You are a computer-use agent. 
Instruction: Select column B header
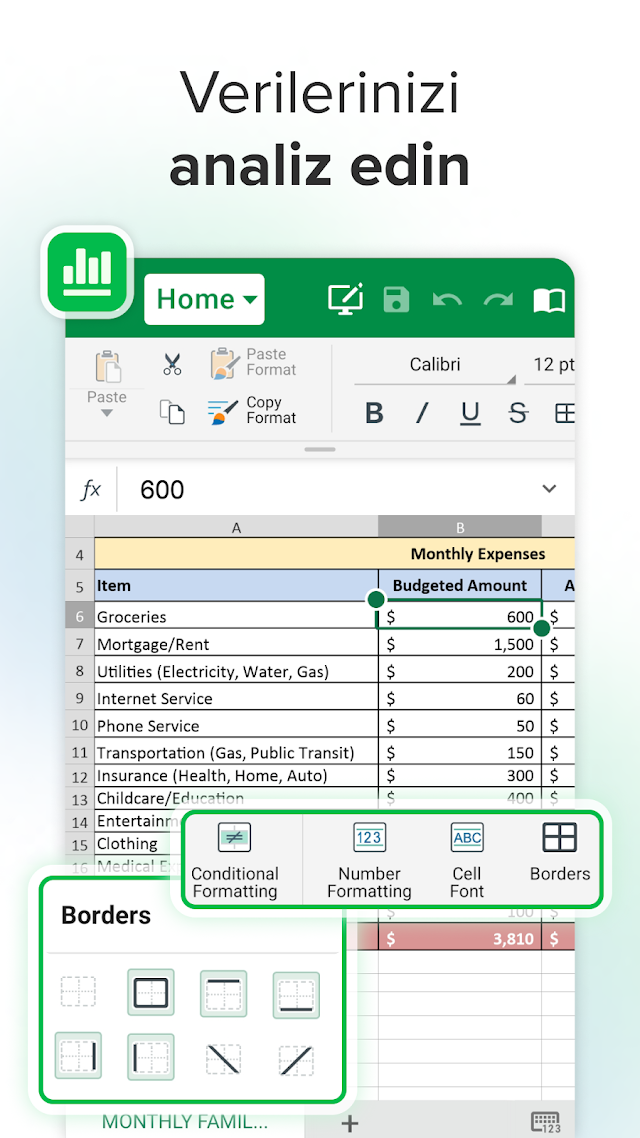tap(460, 528)
